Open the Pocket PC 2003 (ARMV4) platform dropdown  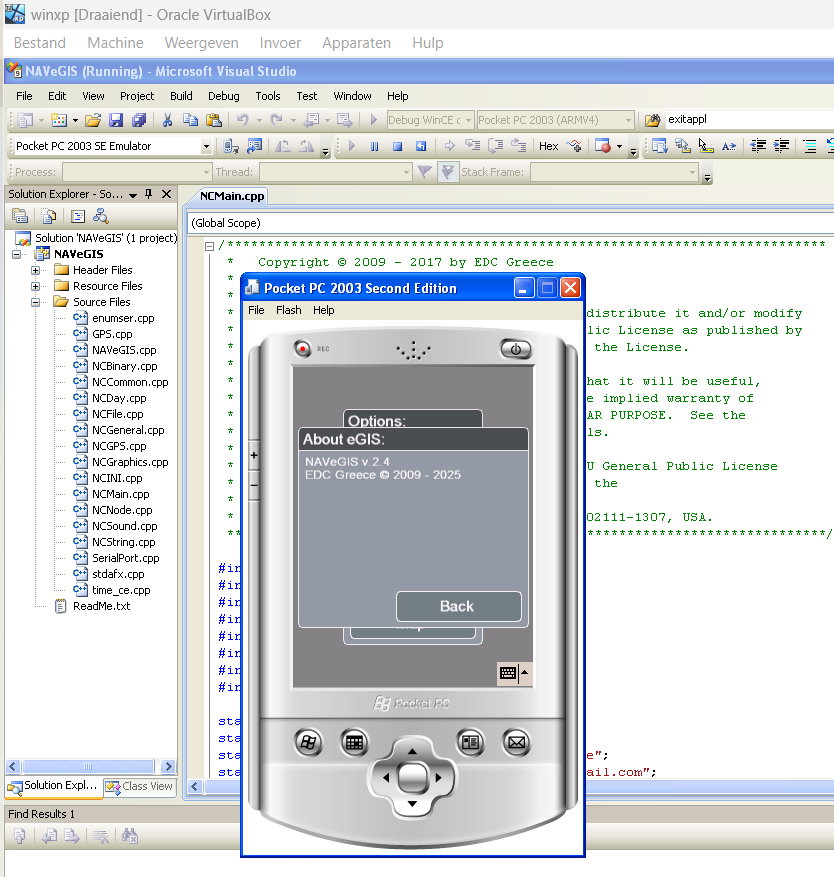click(628, 120)
